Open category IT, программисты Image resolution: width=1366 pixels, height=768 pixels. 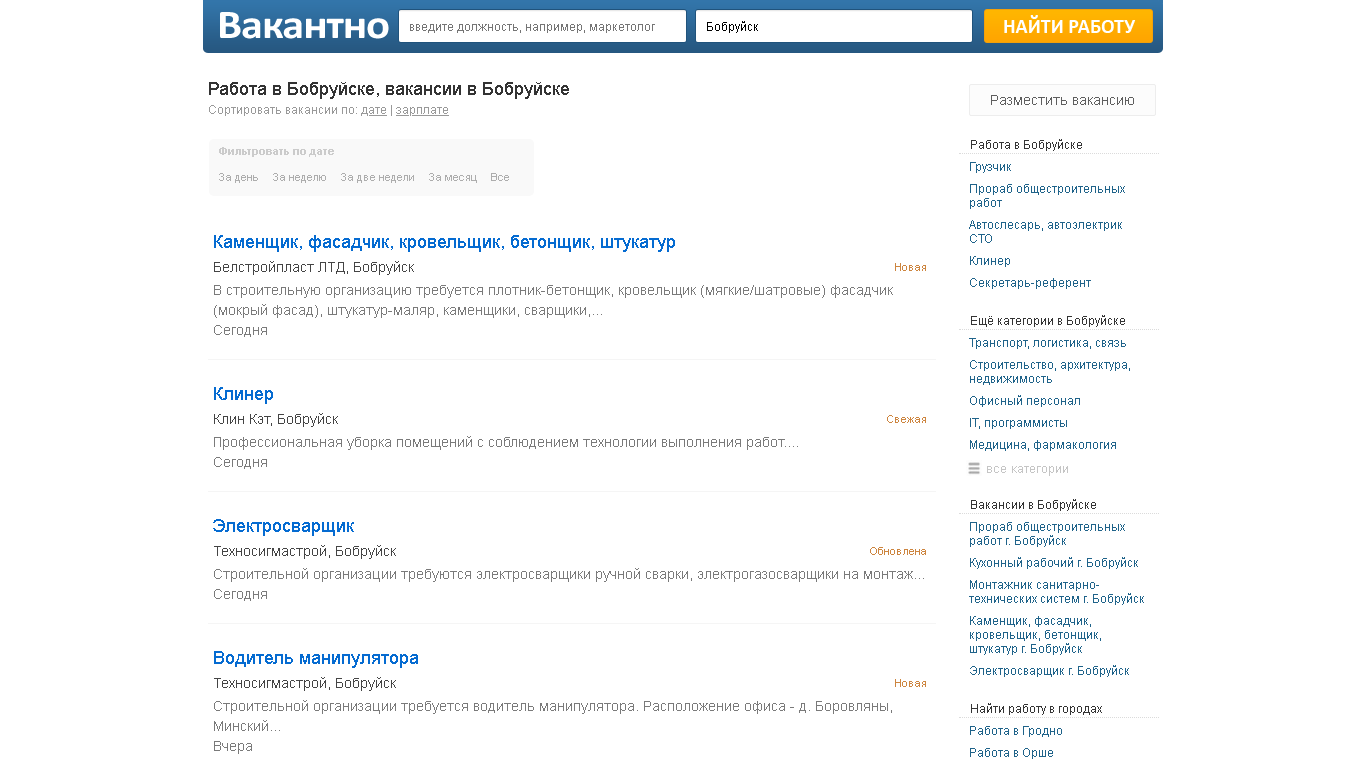[1018, 423]
